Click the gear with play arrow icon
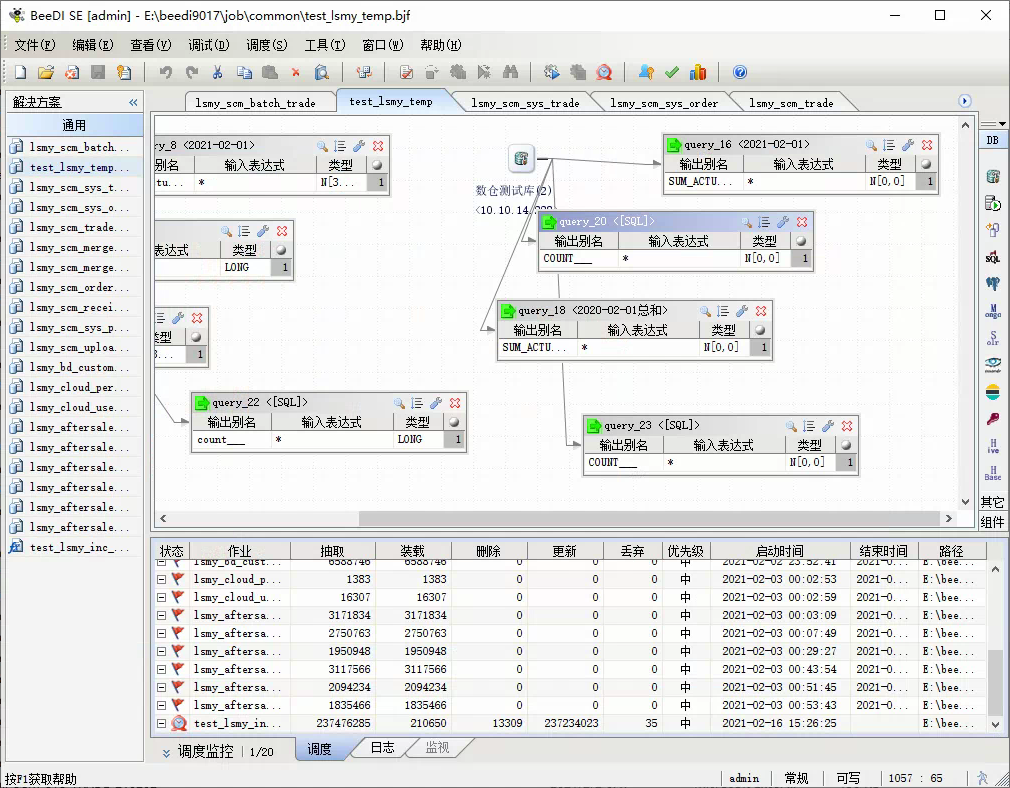The width and height of the screenshot is (1010, 788). coord(551,72)
